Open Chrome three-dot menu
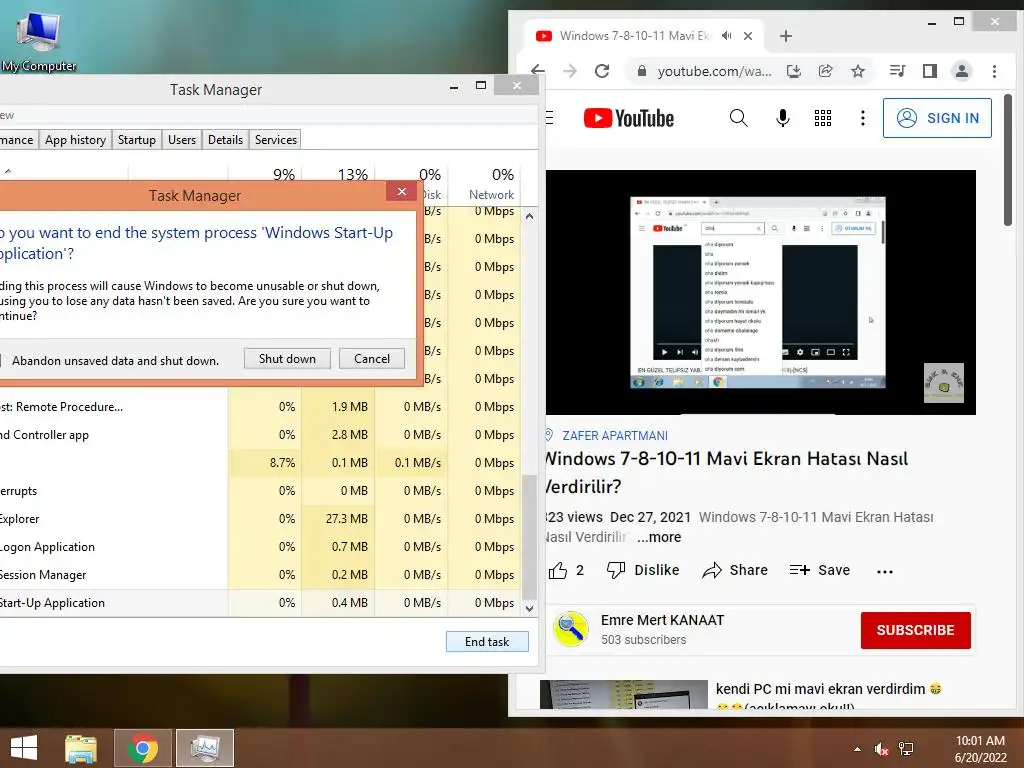This screenshot has height=768, width=1024. pos(994,71)
